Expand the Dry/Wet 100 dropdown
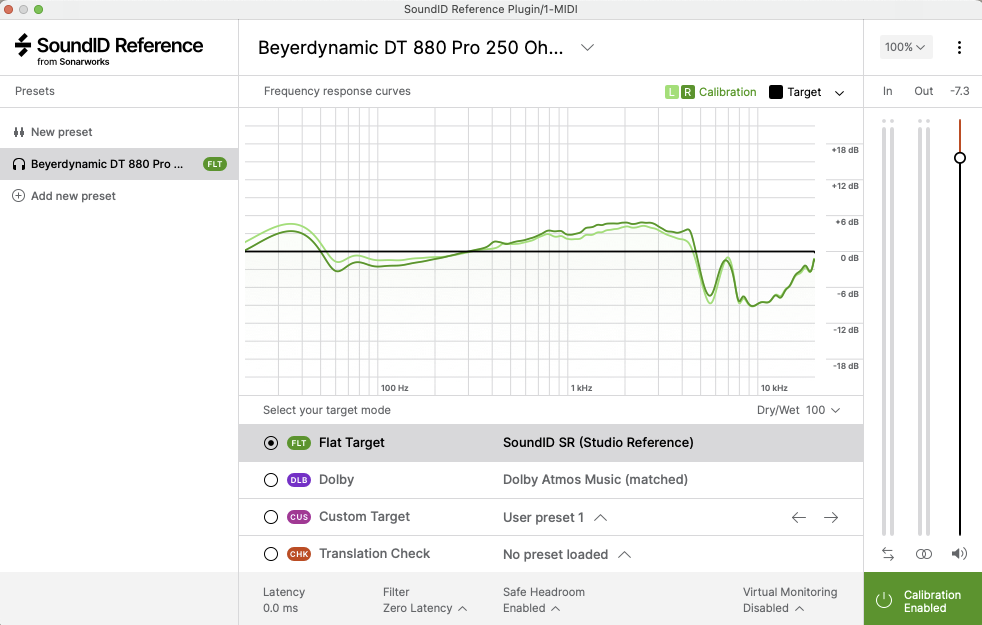Viewport: 982px width, 625px height. pos(798,410)
